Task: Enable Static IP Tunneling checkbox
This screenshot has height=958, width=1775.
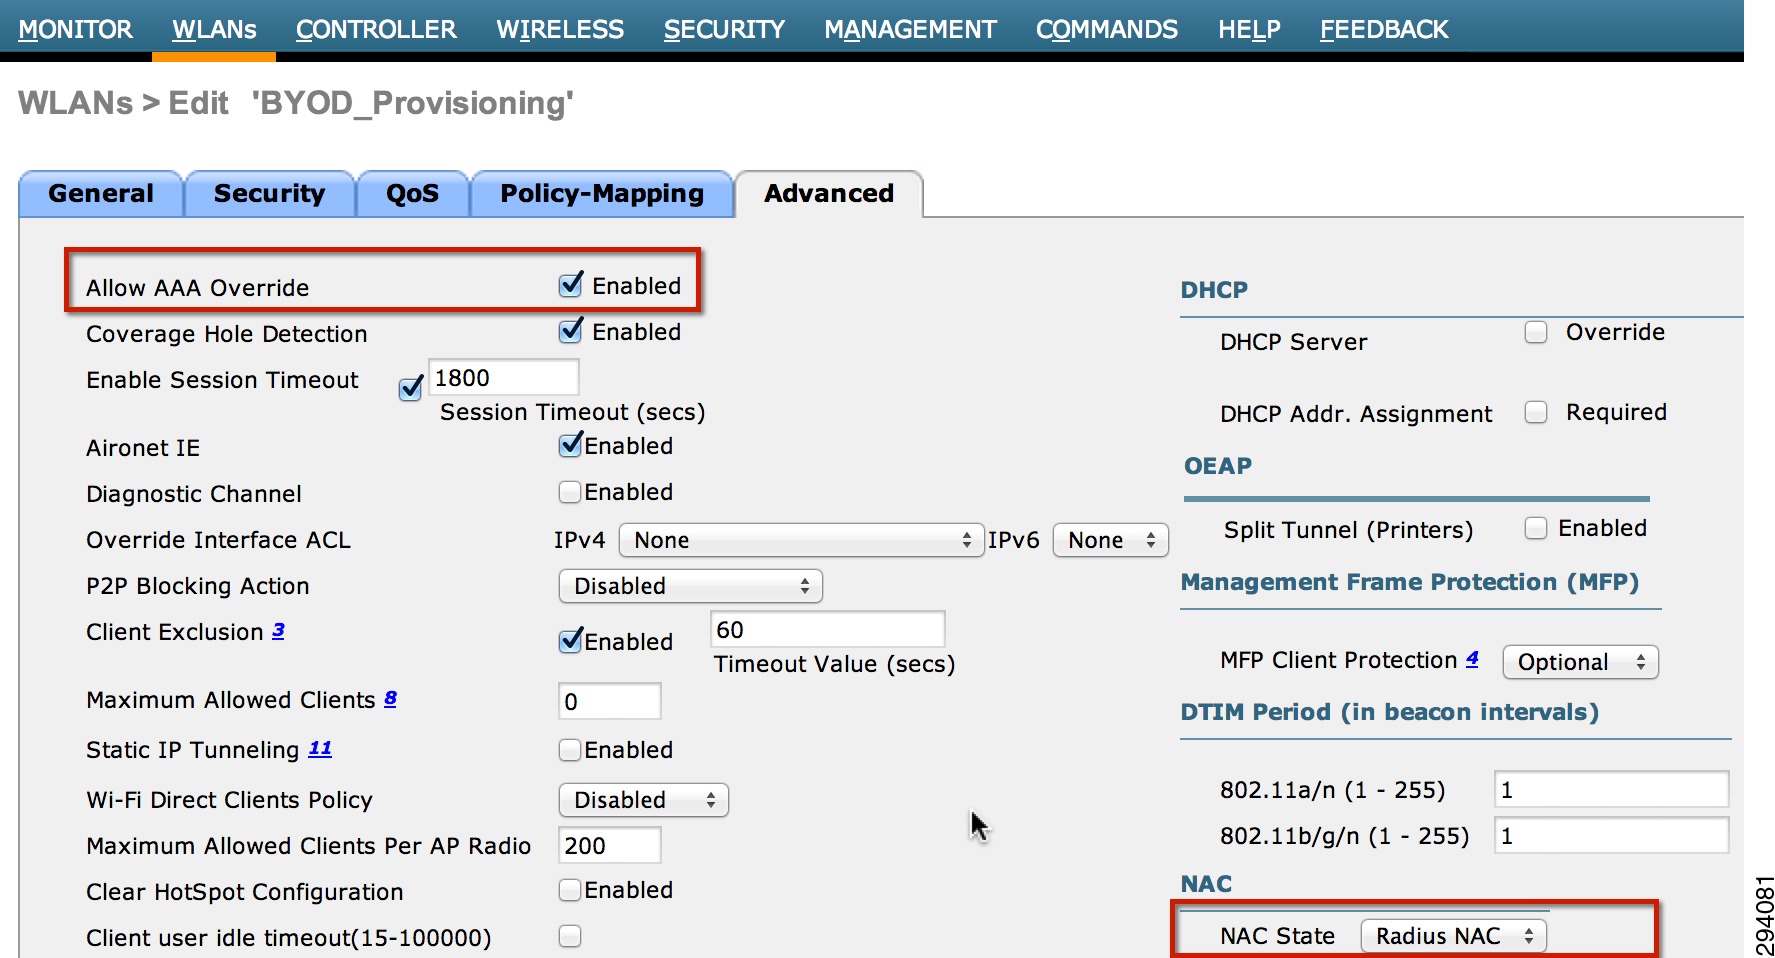Action: [x=570, y=750]
